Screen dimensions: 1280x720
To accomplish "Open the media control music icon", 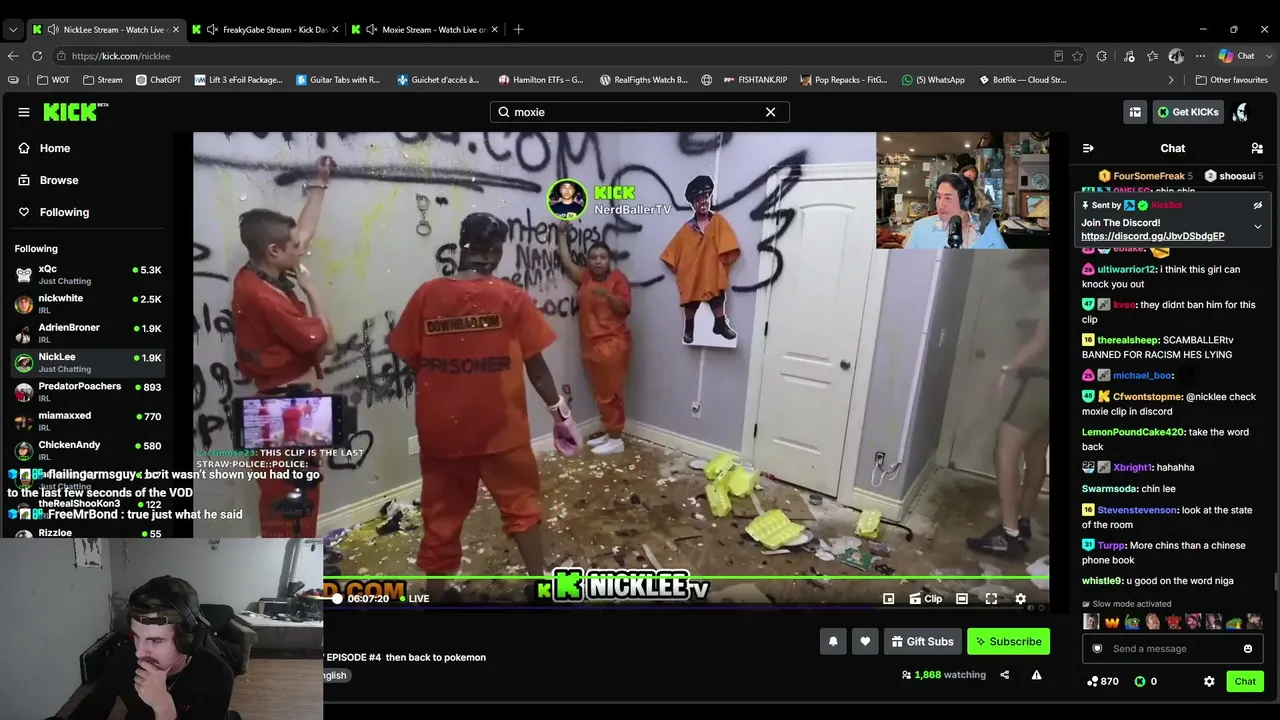I will pos(1128,56).
